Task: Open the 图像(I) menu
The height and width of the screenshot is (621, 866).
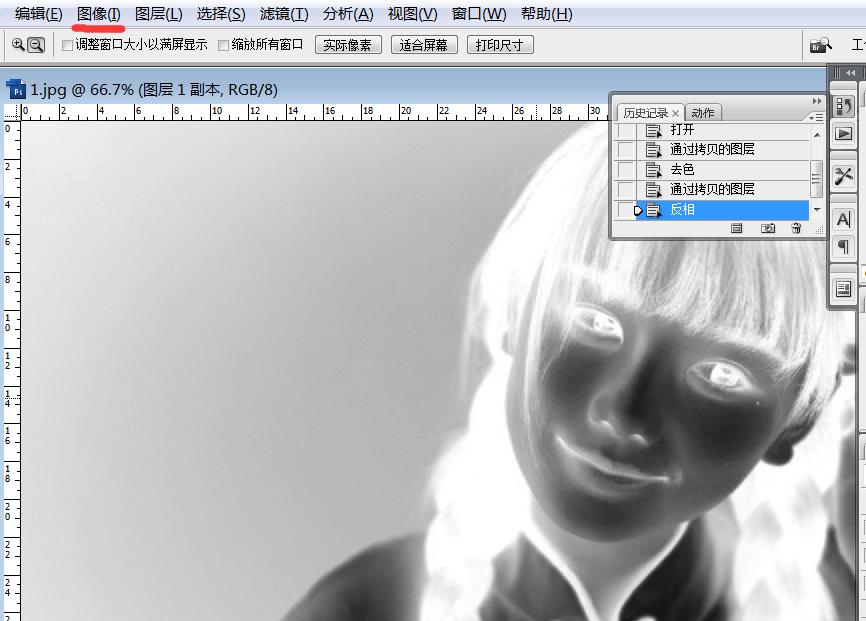Action: (99, 14)
